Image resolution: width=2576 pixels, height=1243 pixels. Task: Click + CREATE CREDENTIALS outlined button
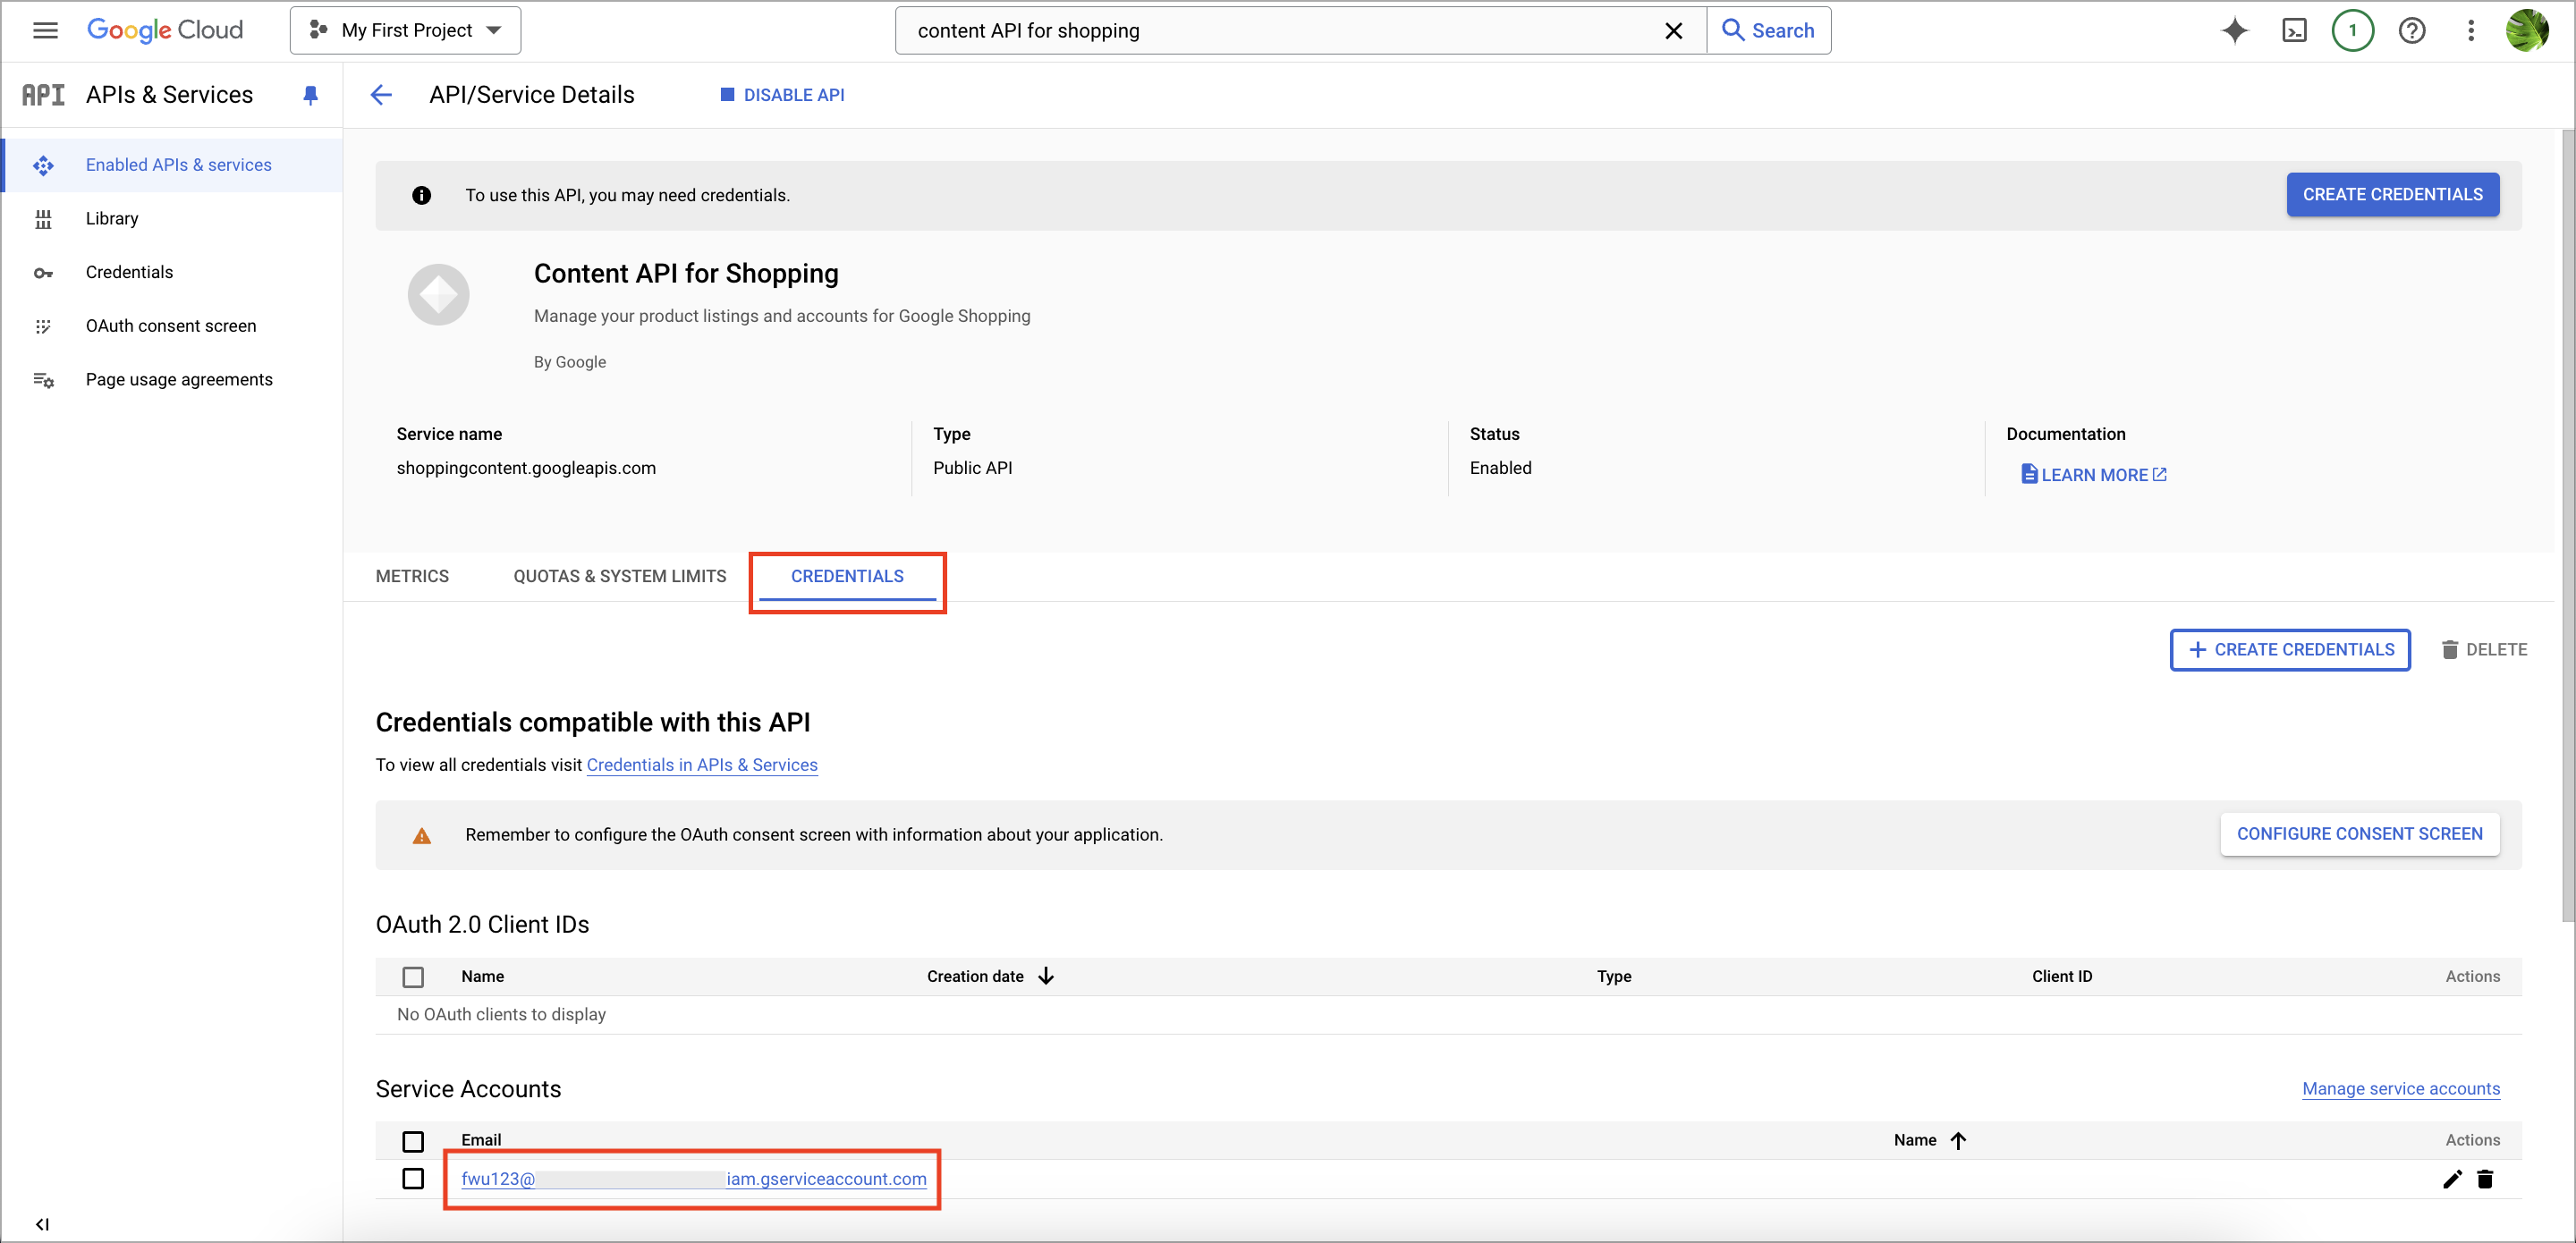tap(2290, 650)
